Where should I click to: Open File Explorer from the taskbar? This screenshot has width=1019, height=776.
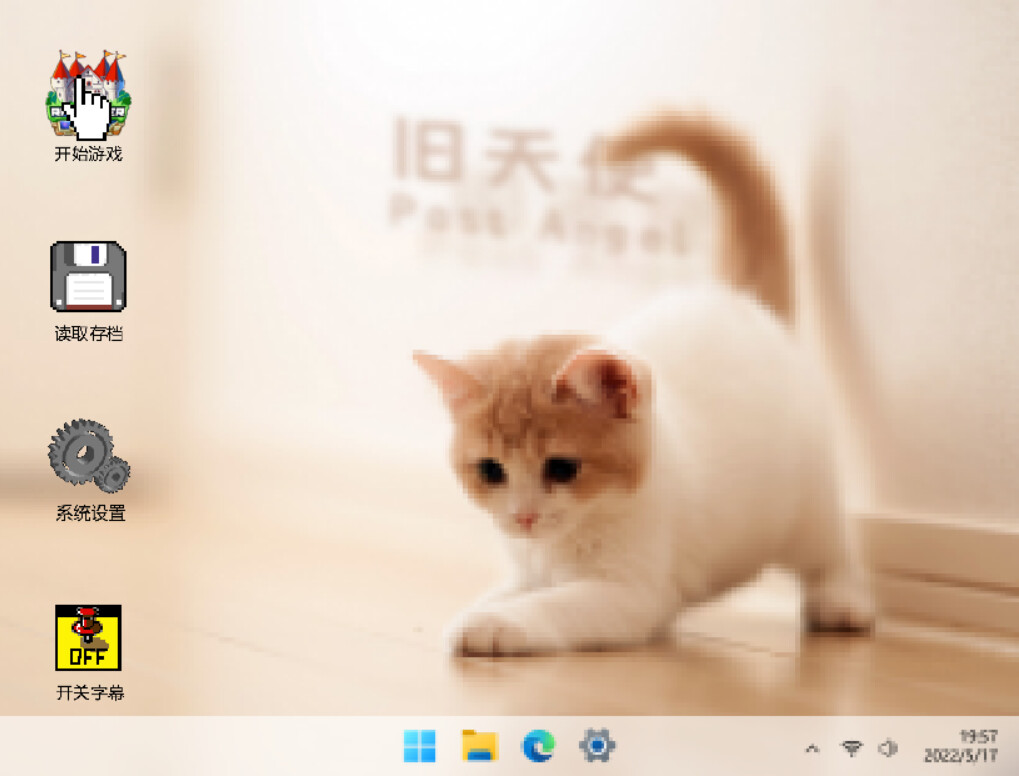point(478,744)
